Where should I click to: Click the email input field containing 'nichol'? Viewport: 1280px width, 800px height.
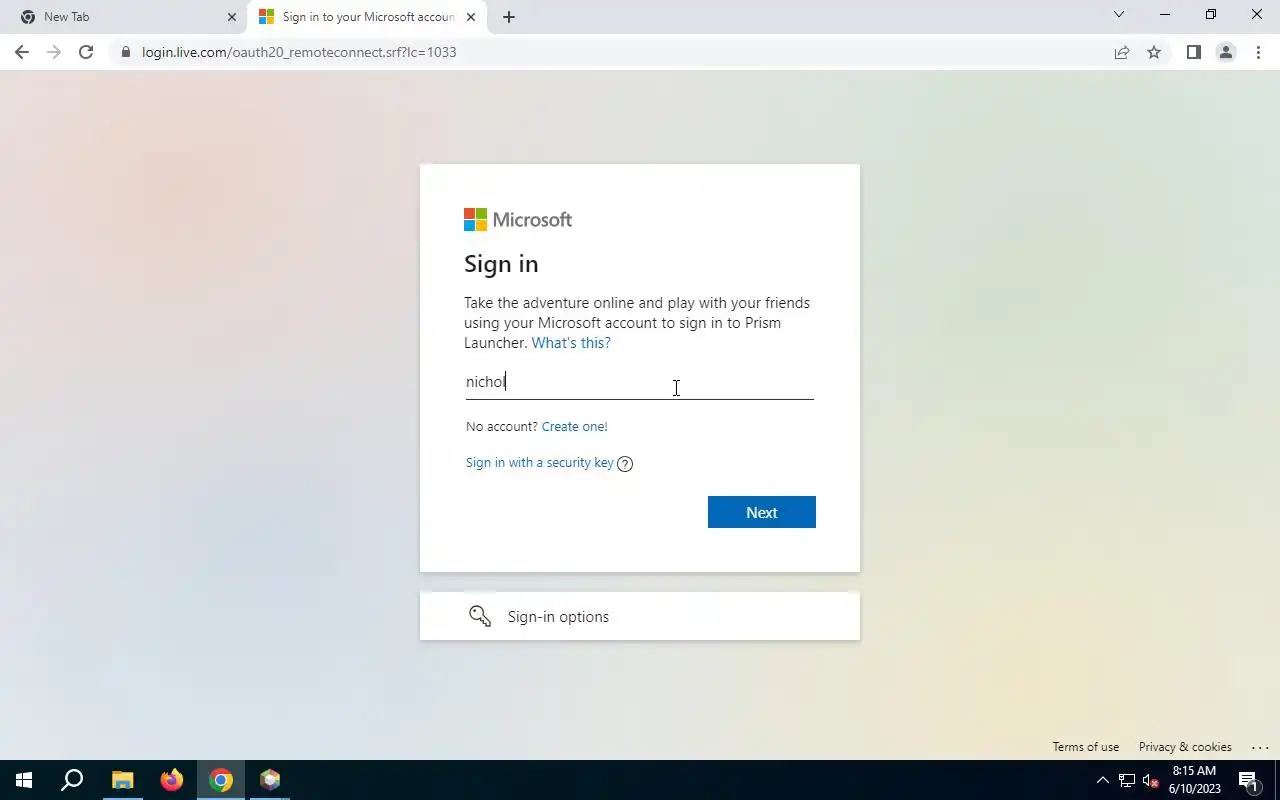coord(639,382)
